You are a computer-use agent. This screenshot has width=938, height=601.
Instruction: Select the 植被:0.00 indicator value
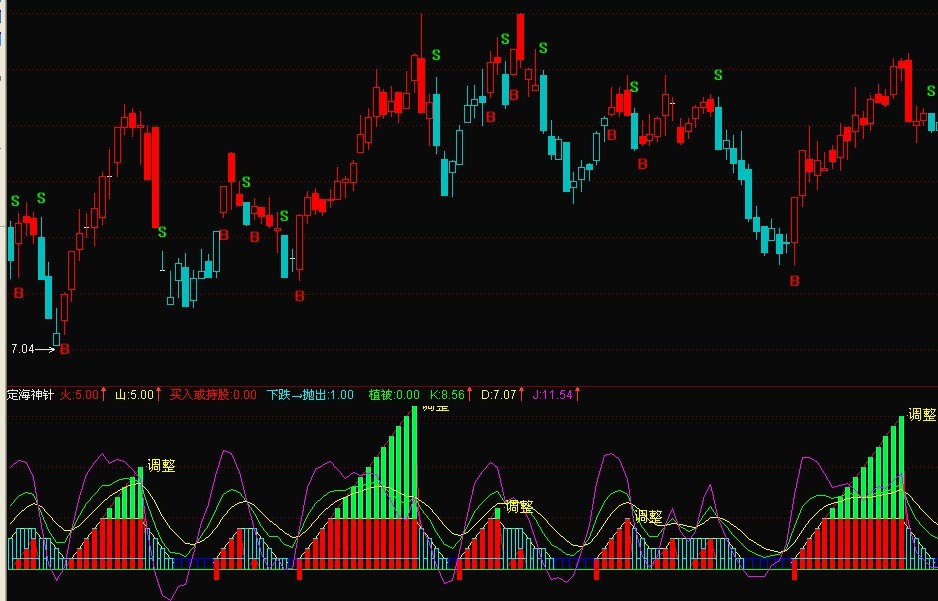pos(394,395)
